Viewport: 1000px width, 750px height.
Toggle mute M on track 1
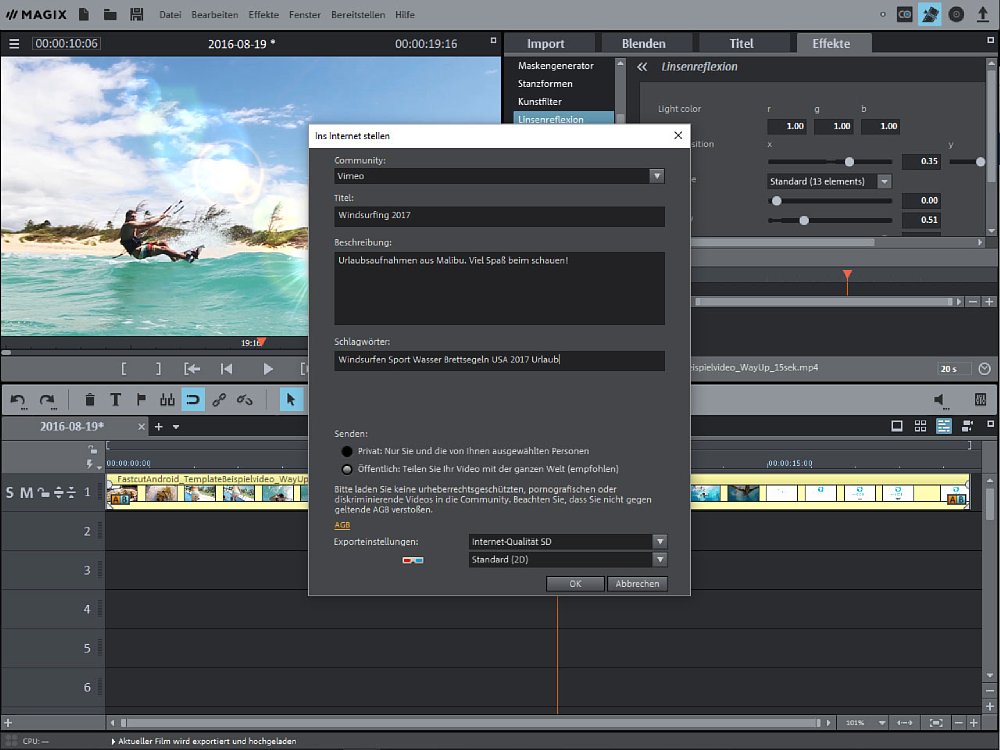click(x=27, y=492)
